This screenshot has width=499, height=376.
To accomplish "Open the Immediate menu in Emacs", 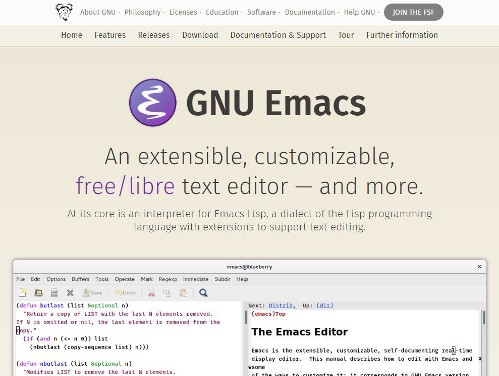I will pyautogui.click(x=195, y=279).
